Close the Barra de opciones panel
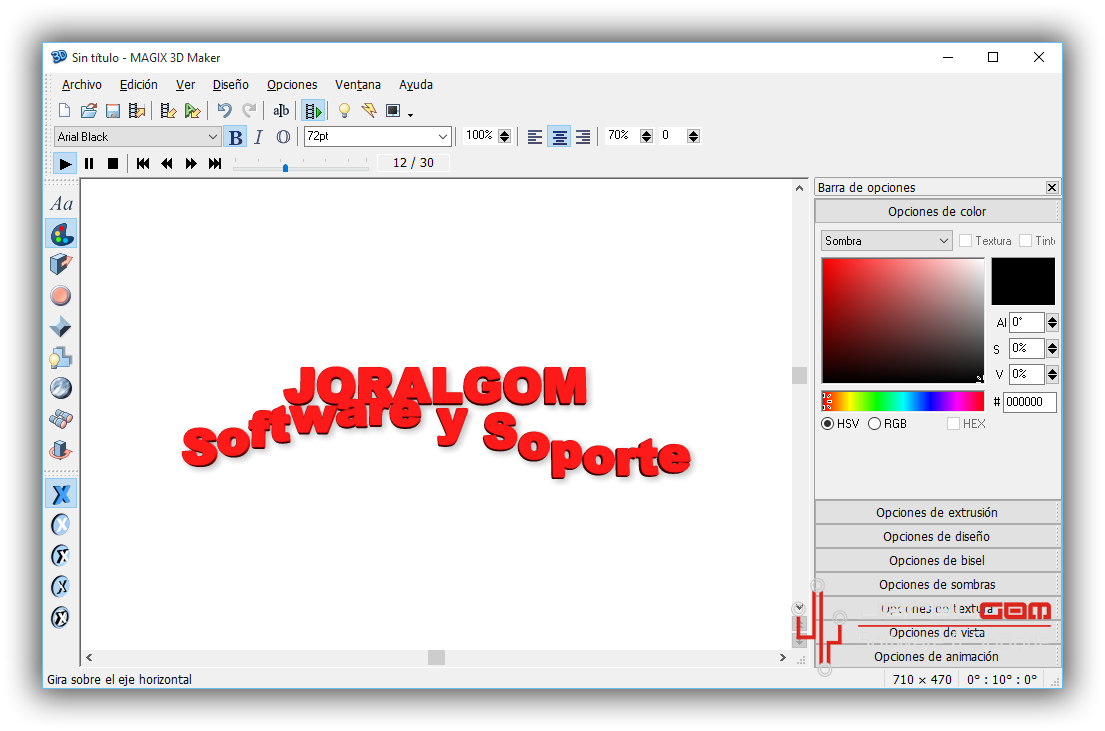Screen dimensions: 1105x731 [x=1051, y=188]
